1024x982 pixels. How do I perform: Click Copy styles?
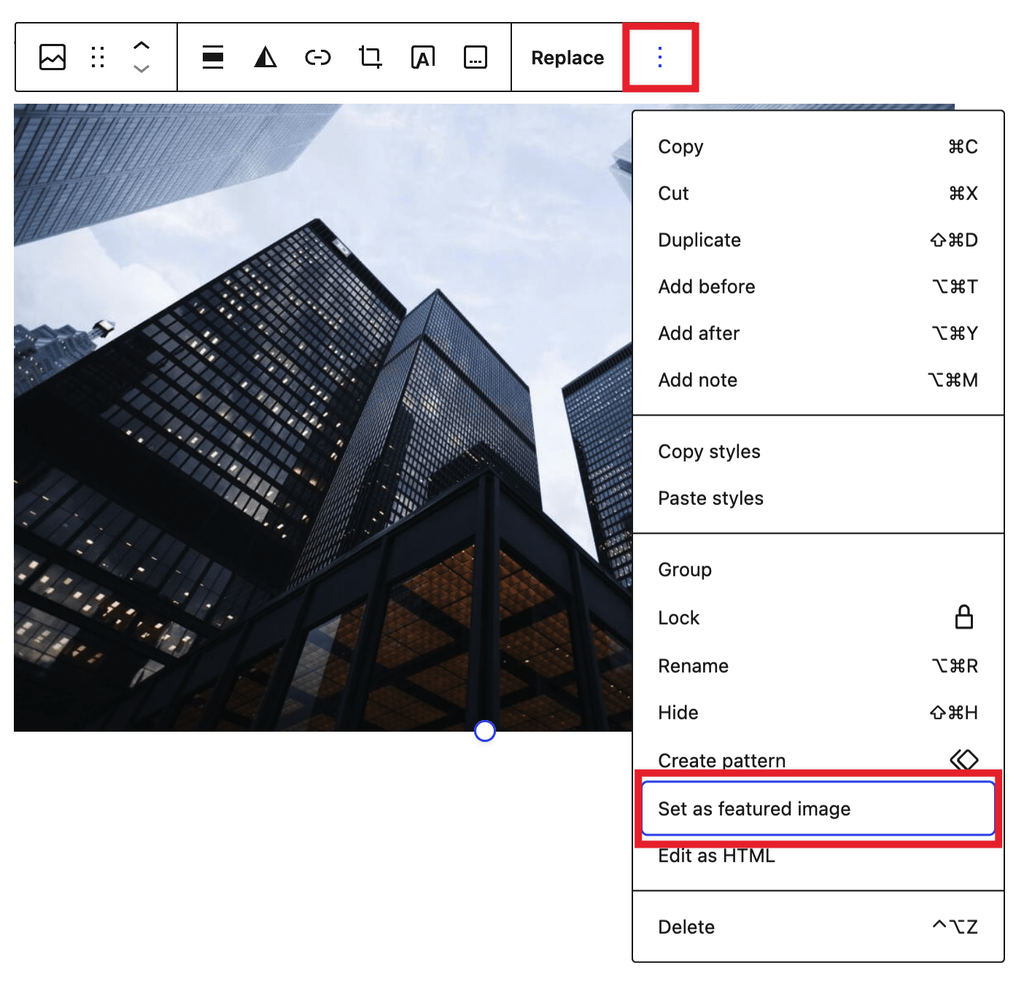(x=818, y=452)
